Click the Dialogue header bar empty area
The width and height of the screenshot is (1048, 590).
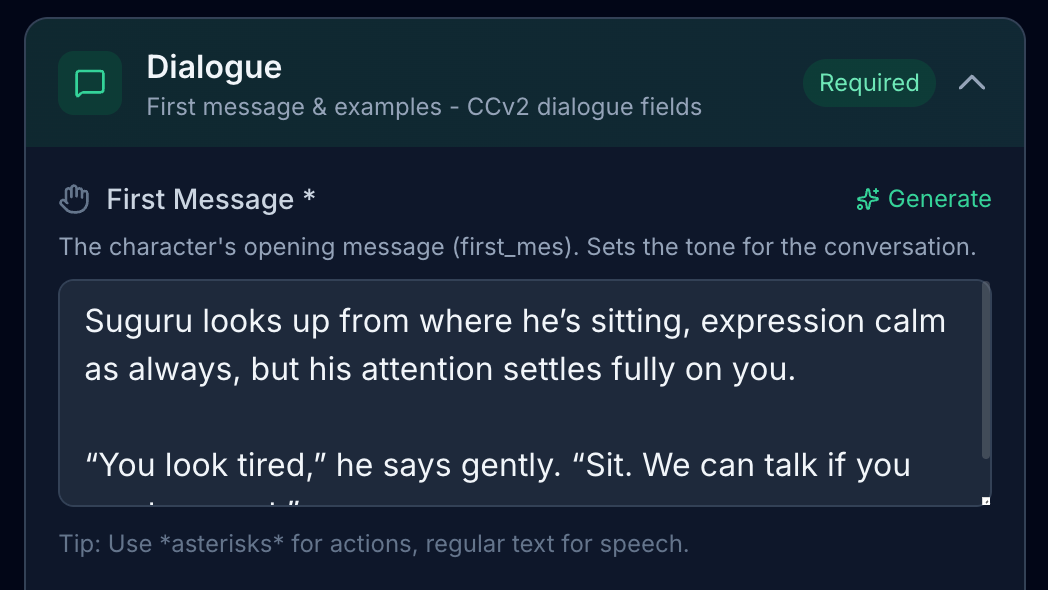coord(600,83)
